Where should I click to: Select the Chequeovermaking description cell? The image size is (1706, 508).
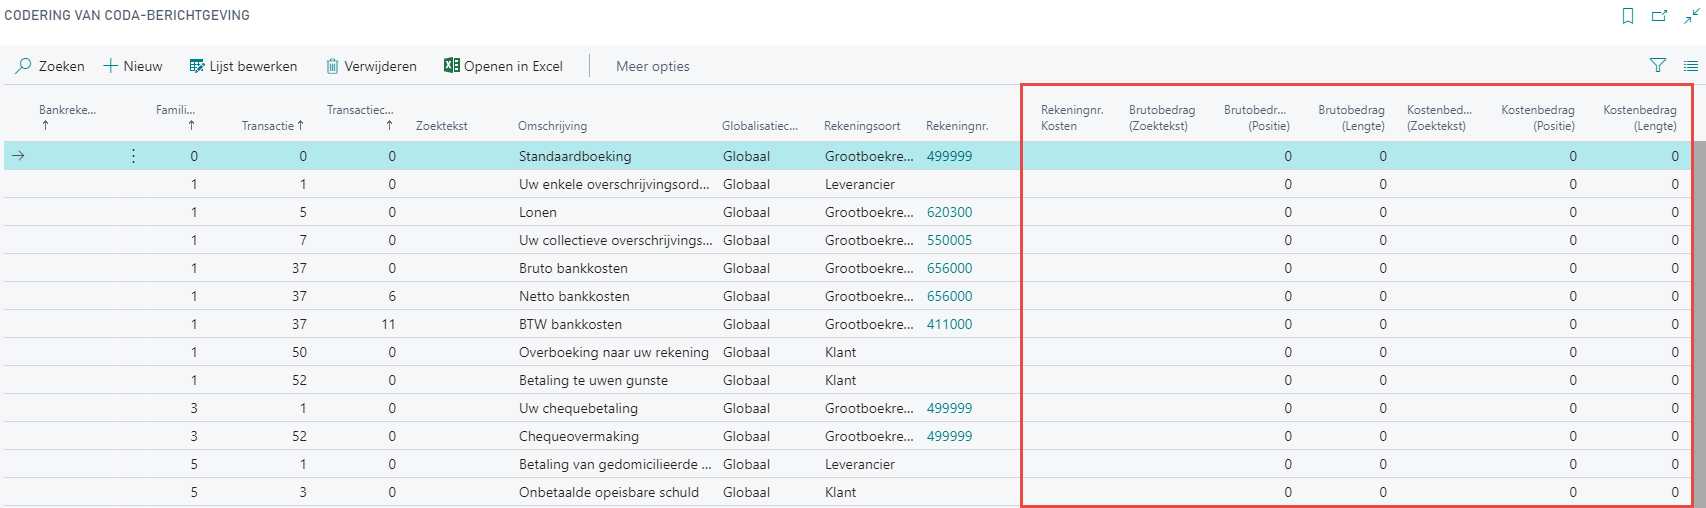578,436
